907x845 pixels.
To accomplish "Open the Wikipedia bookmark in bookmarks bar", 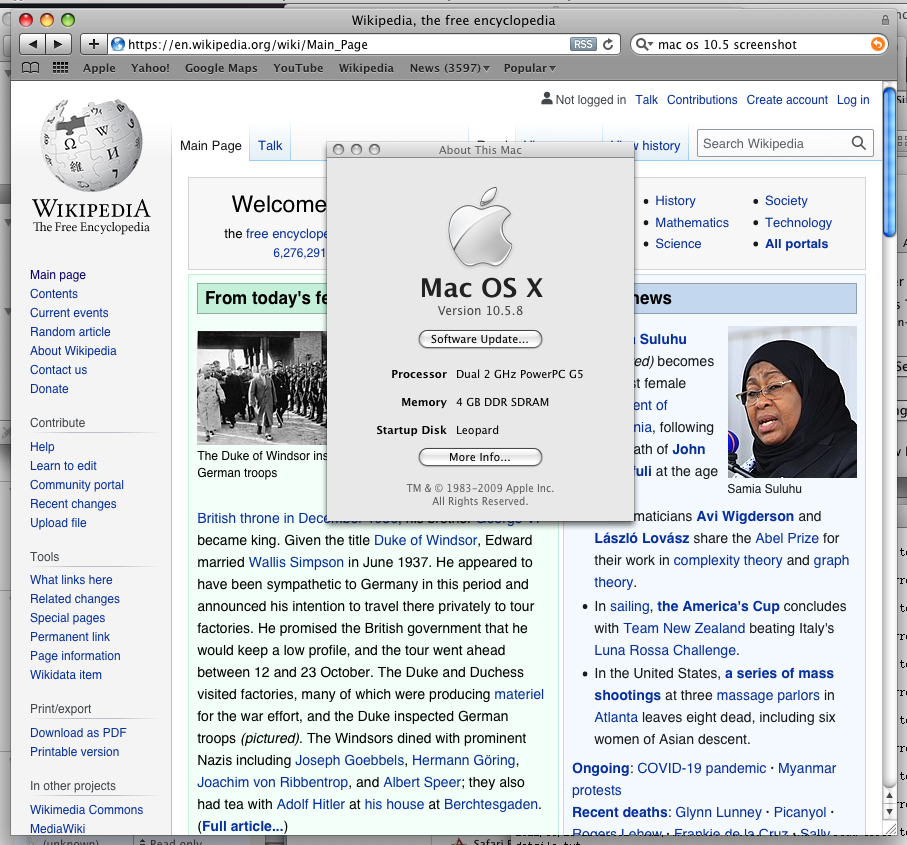I will tap(366, 68).
